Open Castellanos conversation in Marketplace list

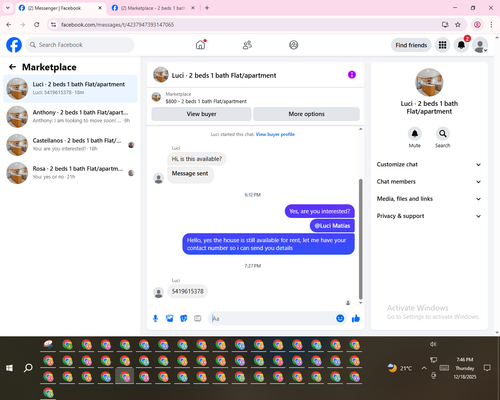tap(70, 145)
